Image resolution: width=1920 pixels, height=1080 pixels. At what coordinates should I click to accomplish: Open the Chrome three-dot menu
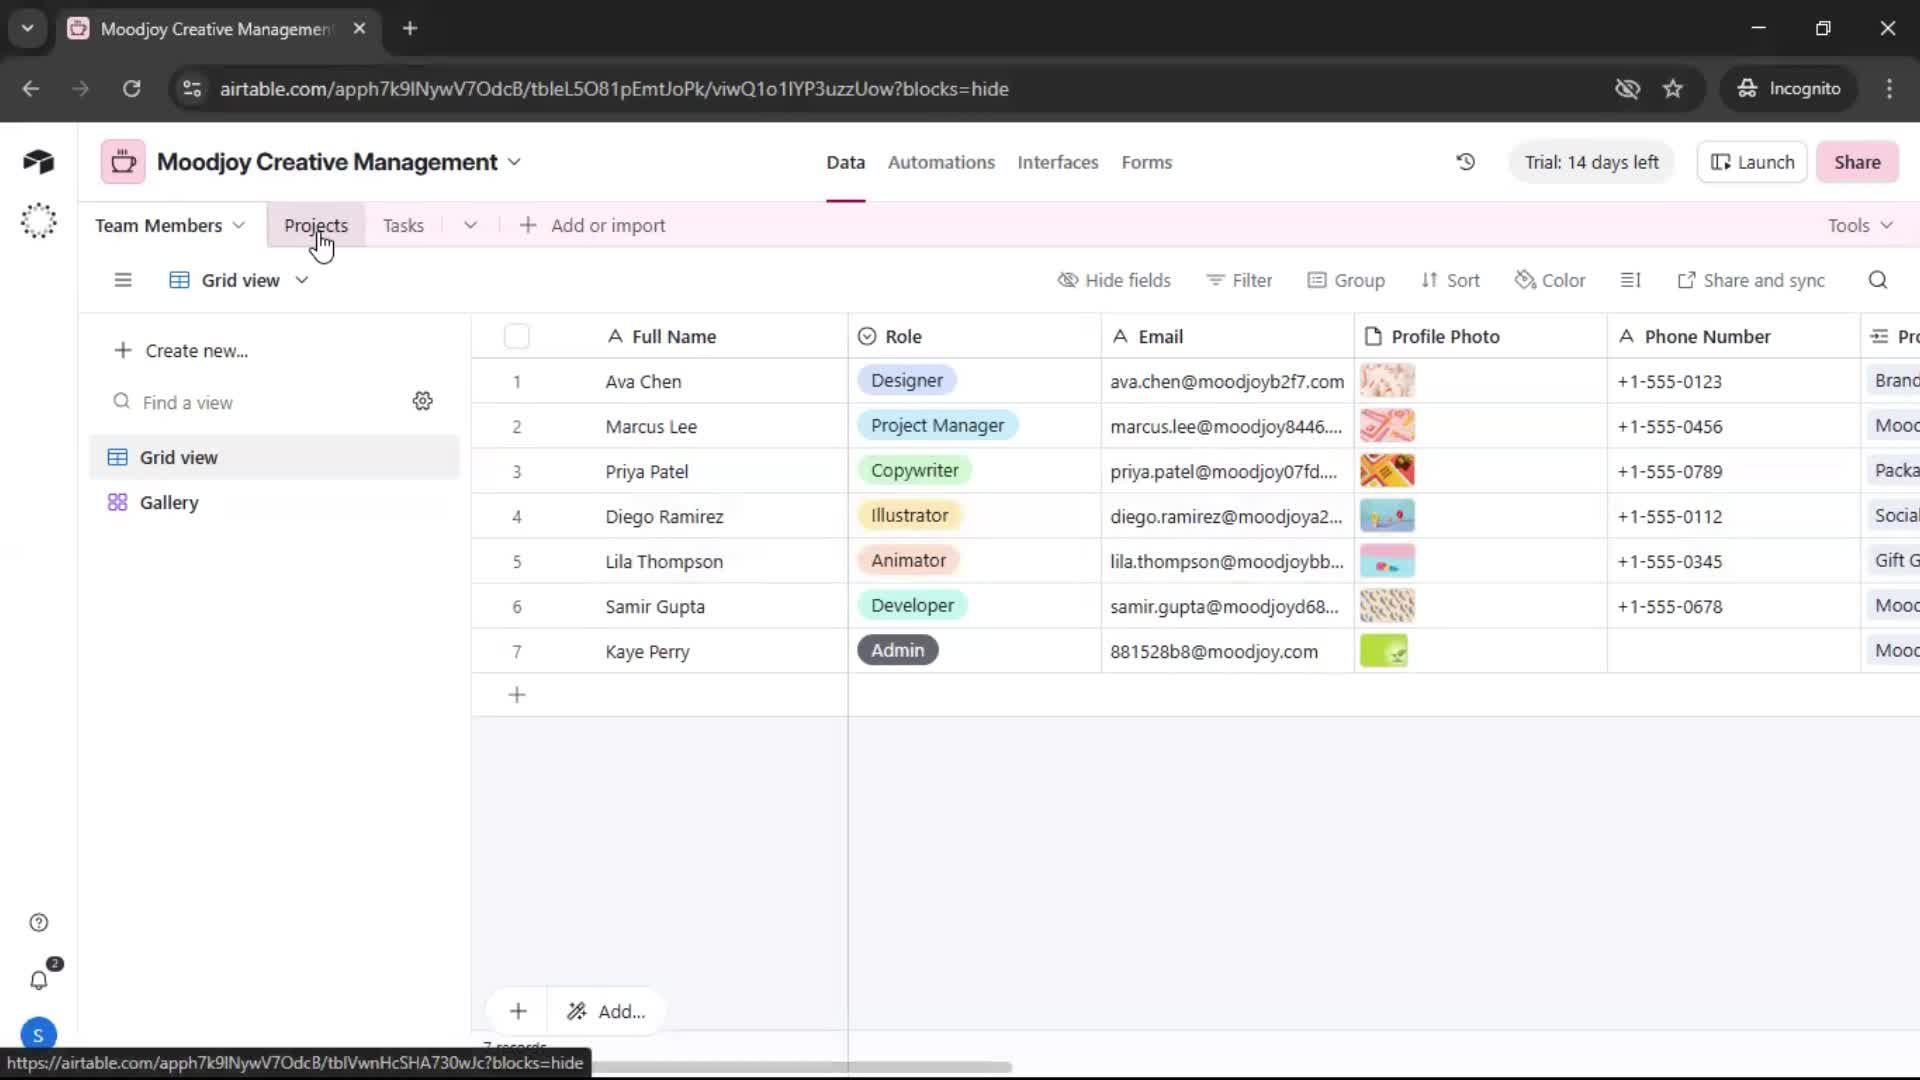pos(1889,88)
